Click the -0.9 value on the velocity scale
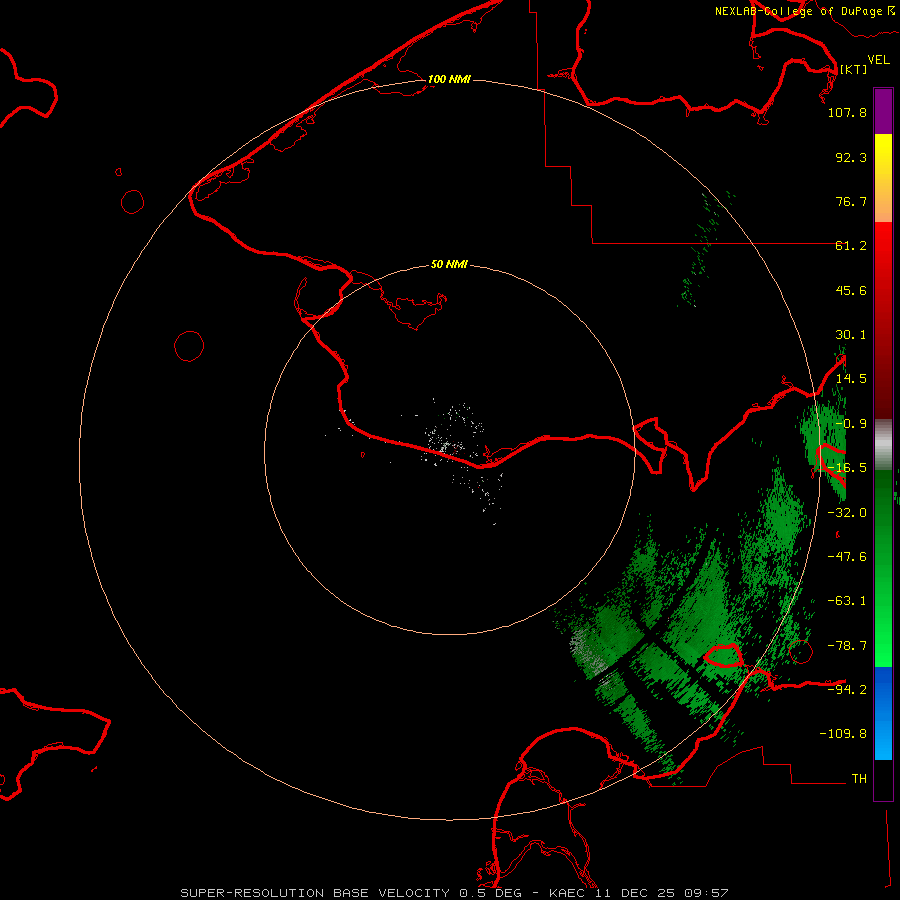This screenshot has height=900, width=900. pyautogui.click(x=851, y=424)
